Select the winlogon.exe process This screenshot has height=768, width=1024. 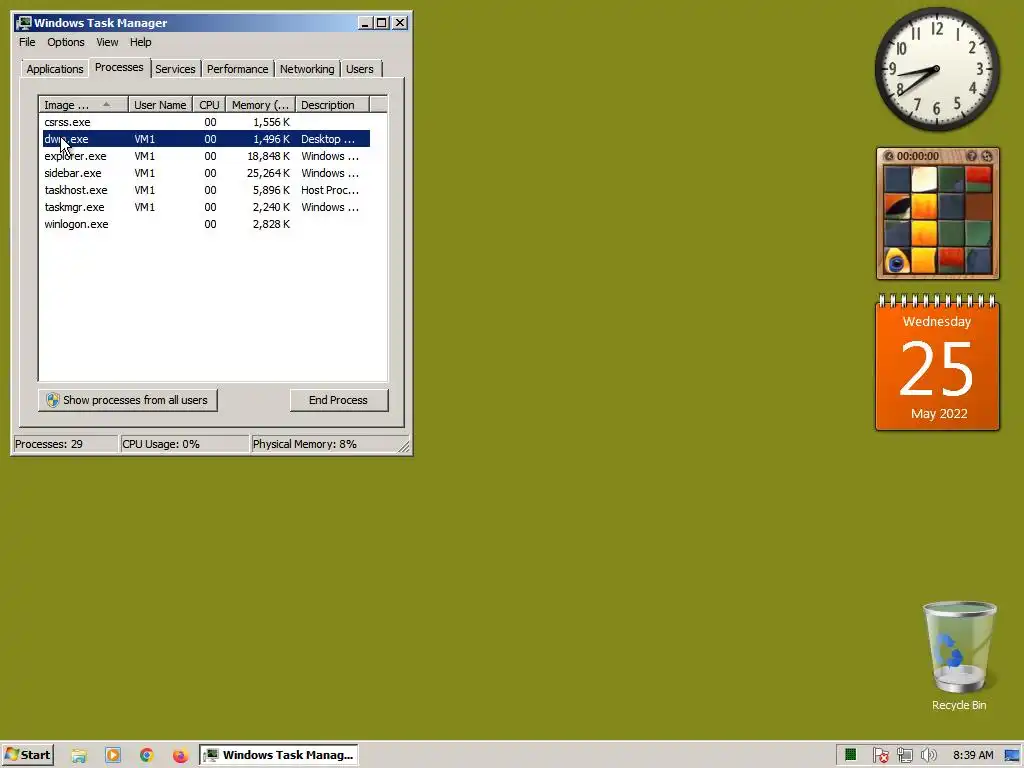coord(206,224)
